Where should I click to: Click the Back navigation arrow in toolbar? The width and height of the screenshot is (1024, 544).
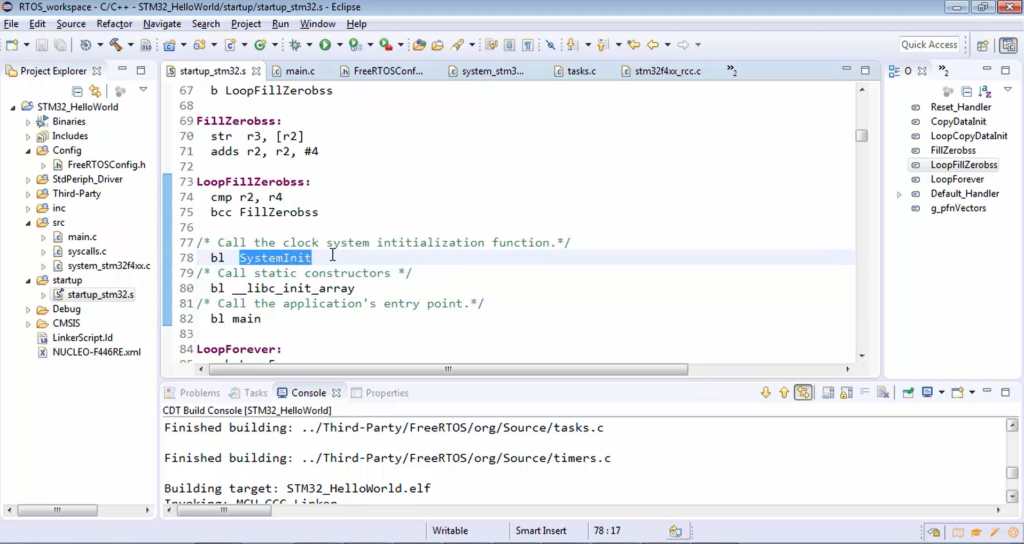tap(653, 45)
